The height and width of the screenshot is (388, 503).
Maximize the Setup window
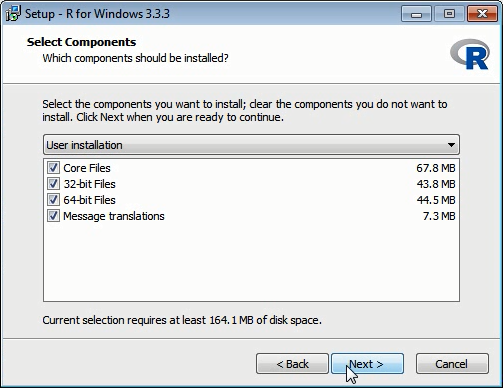pyautogui.click(x=449, y=14)
